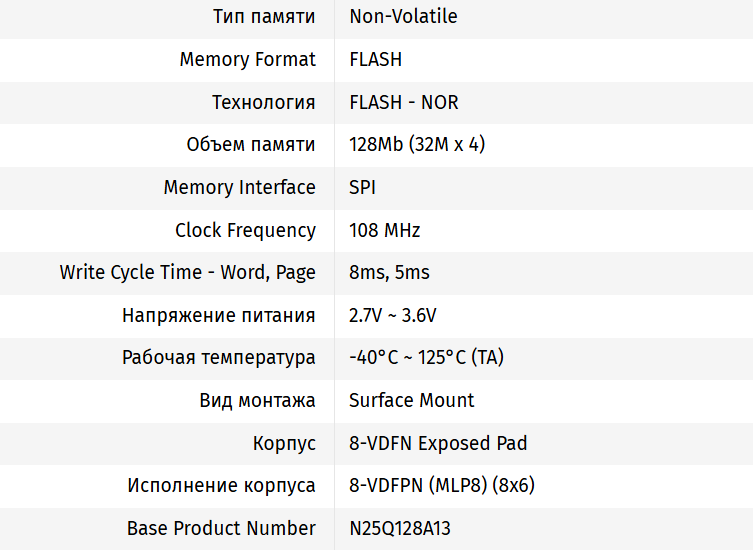This screenshot has width=753, height=550.
Task: Click the "Тип памяти" label
Action: point(264,17)
